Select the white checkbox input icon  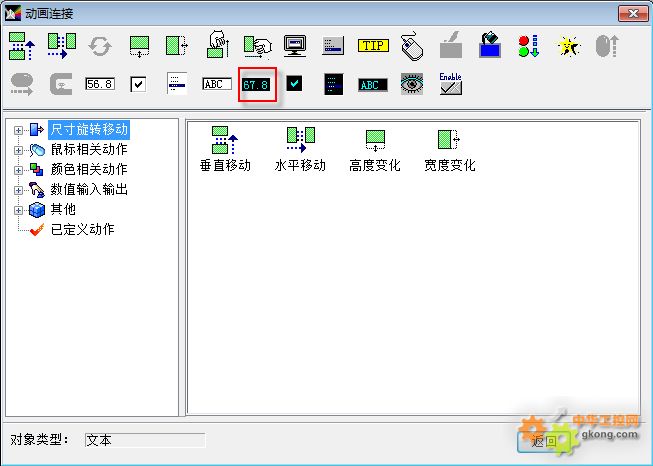(x=138, y=85)
